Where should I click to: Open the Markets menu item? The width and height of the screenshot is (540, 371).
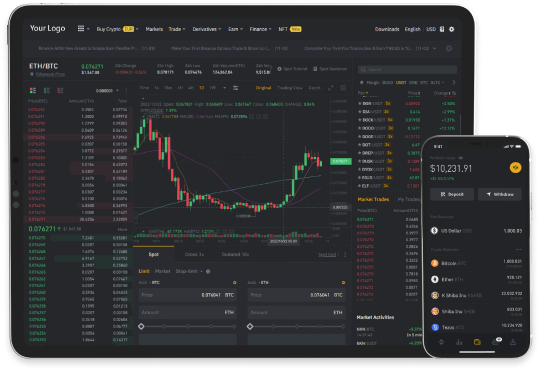click(x=154, y=29)
